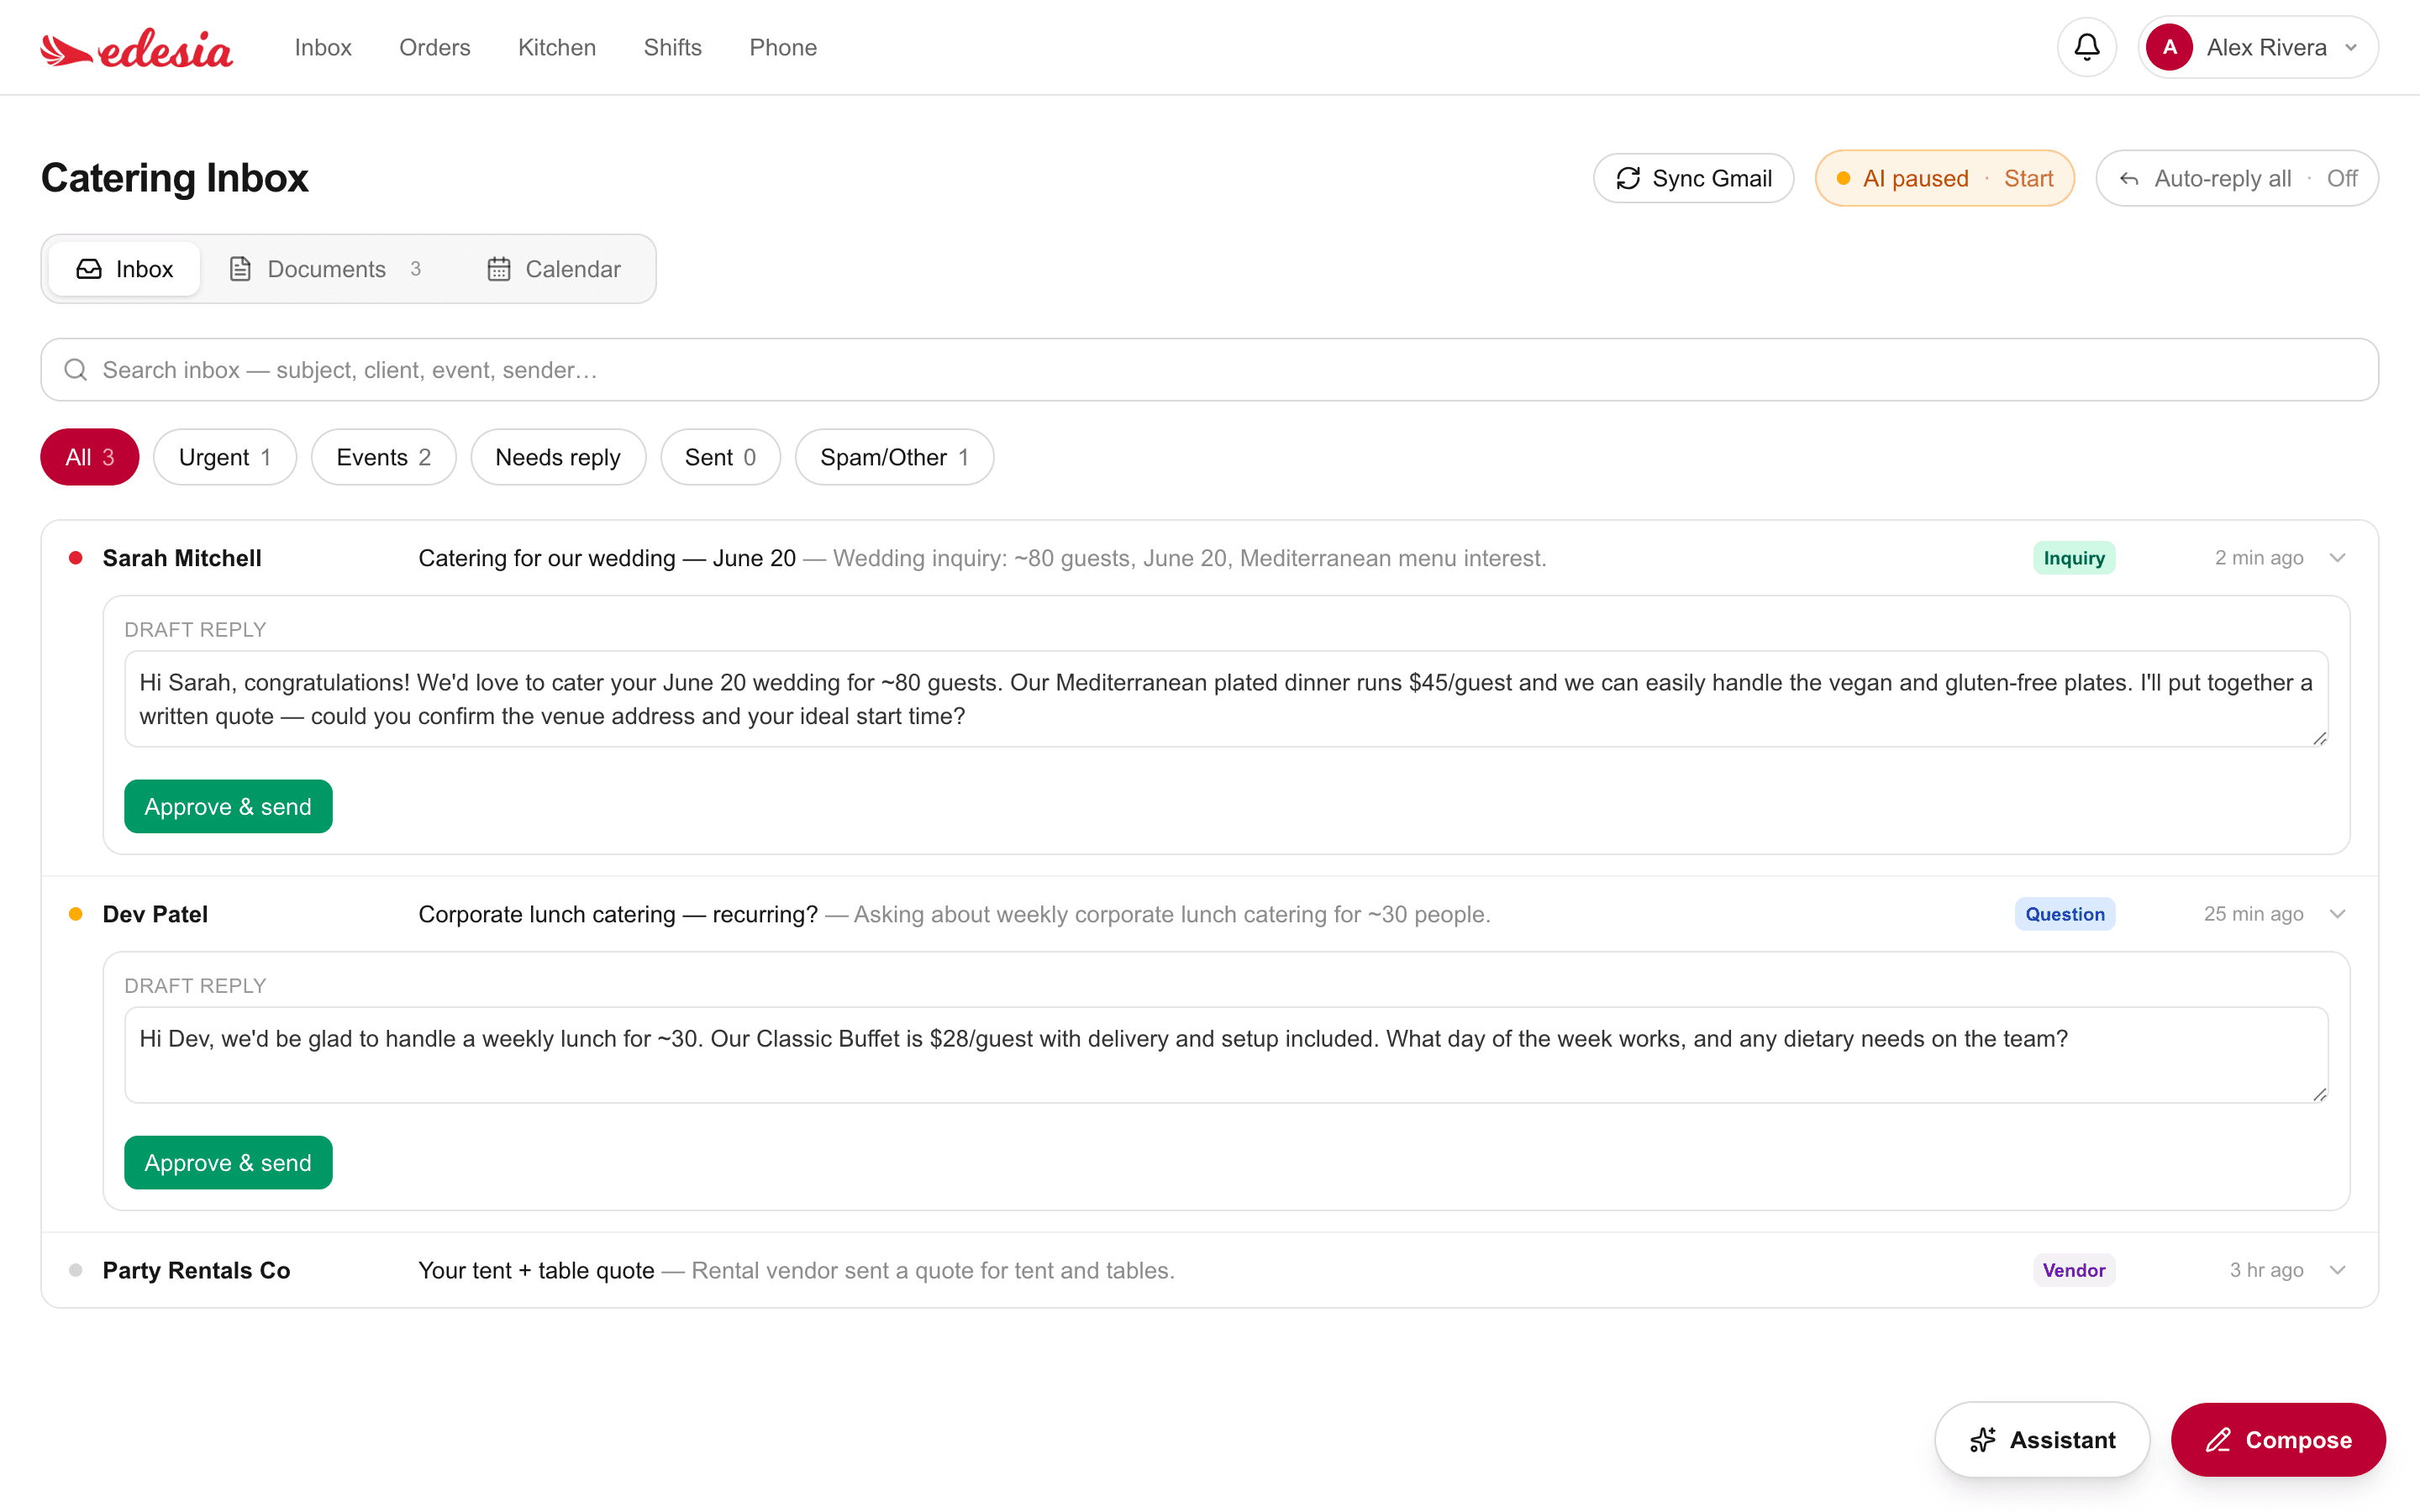Approve and send Dev's draft reply
This screenshot has width=2420, height=1512.
pos(228,1162)
